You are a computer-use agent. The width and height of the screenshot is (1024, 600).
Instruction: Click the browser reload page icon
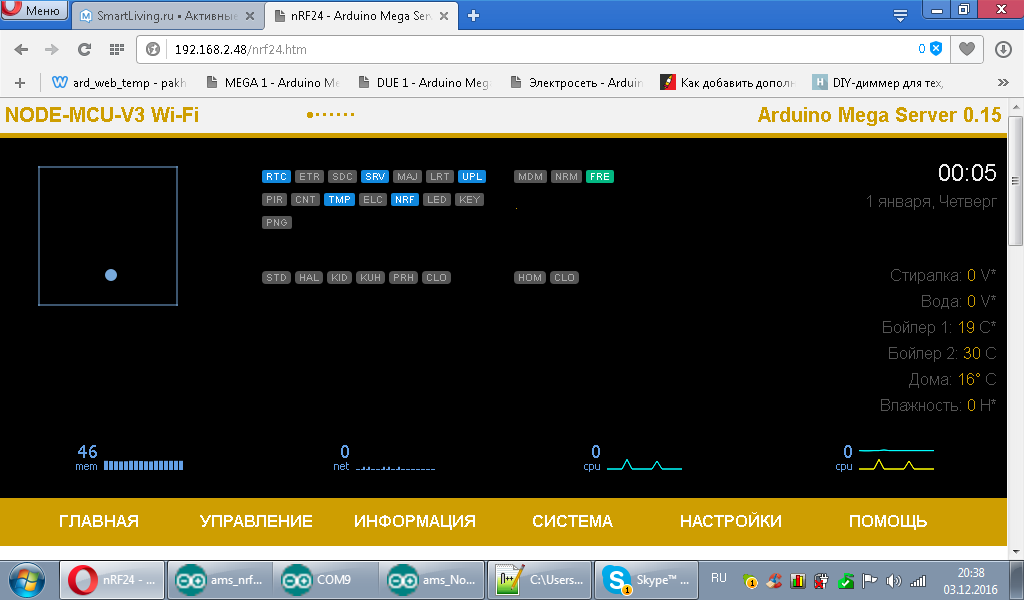[84, 49]
